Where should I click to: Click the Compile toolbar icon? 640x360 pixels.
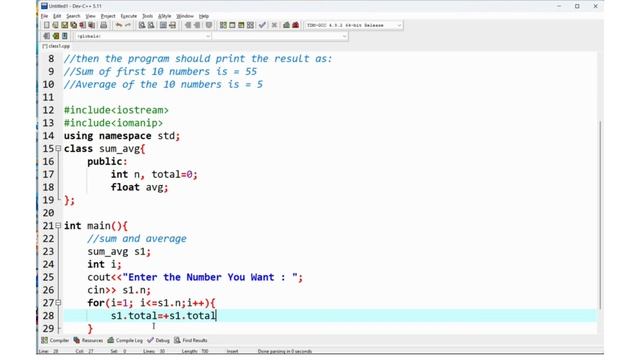pos(223,25)
